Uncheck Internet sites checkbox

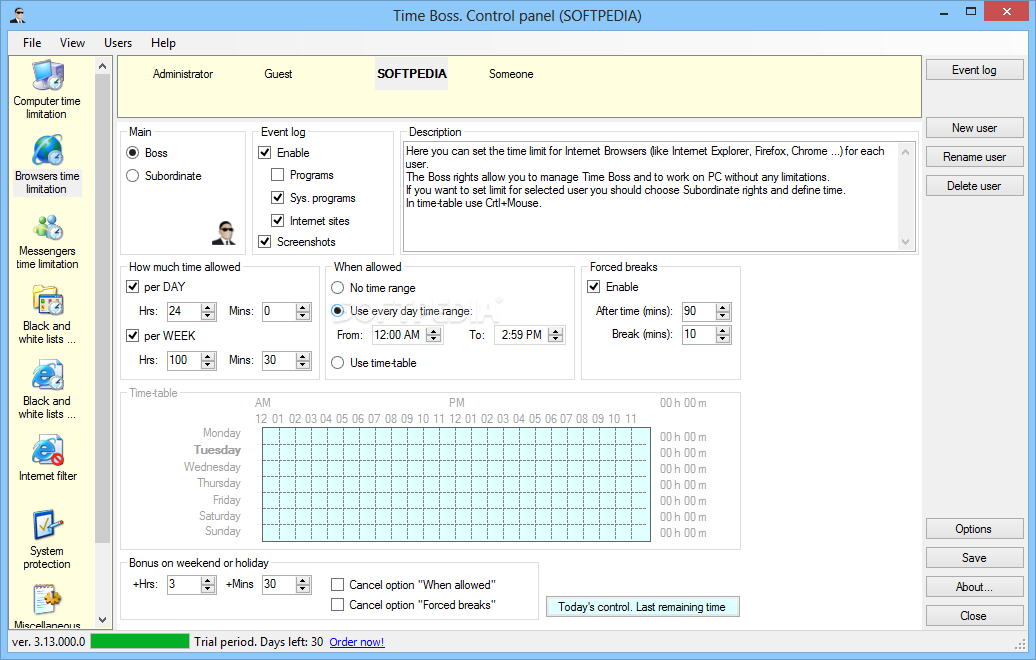278,221
